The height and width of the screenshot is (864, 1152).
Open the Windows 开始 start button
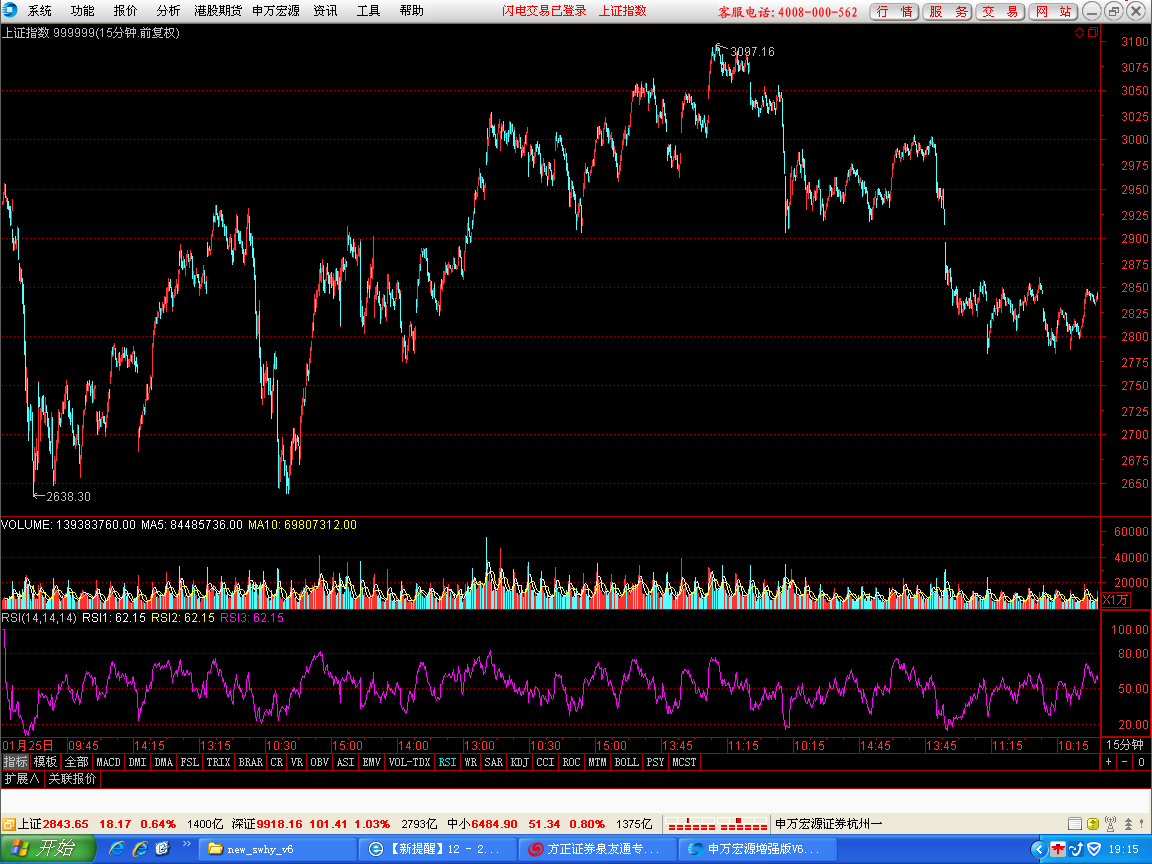(x=48, y=849)
